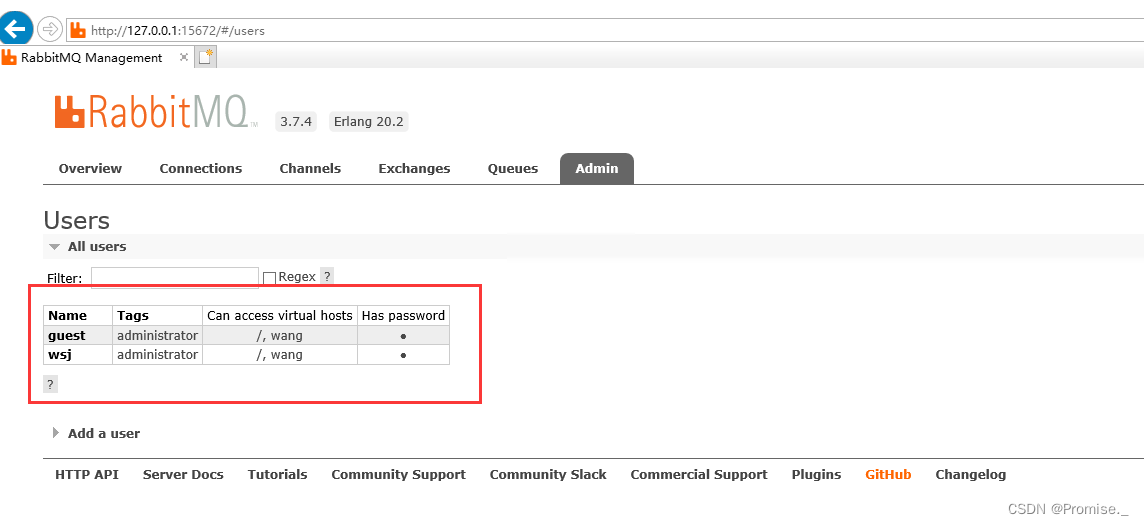Viewport: 1144px width, 525px height.
Task: Click virtual hosts cell for guest
Action: pyautogui.click(x=279, y=335)
